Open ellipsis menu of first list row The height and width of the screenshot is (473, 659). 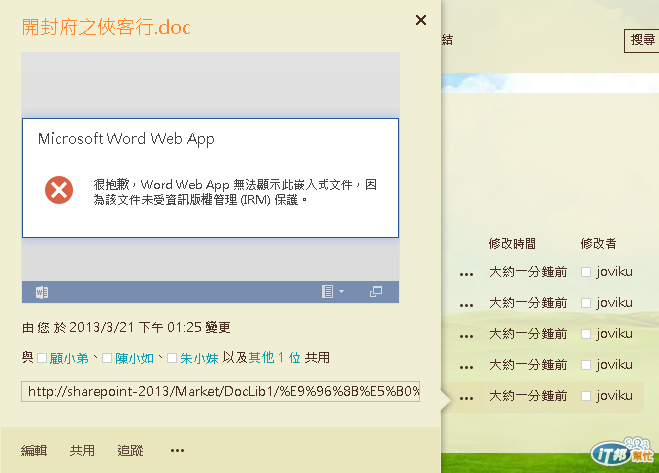[467, 275]
